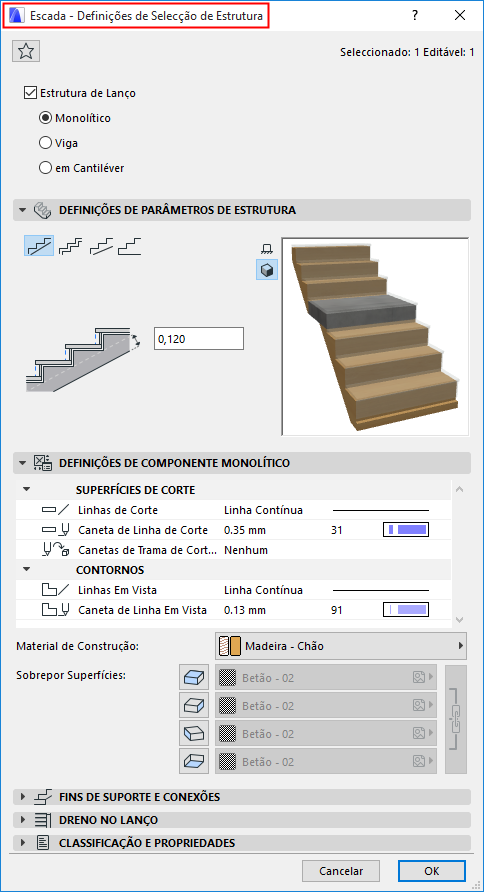
Task: Click the Linha Contínua value of Linhas Em Vista
Action: 263,590
